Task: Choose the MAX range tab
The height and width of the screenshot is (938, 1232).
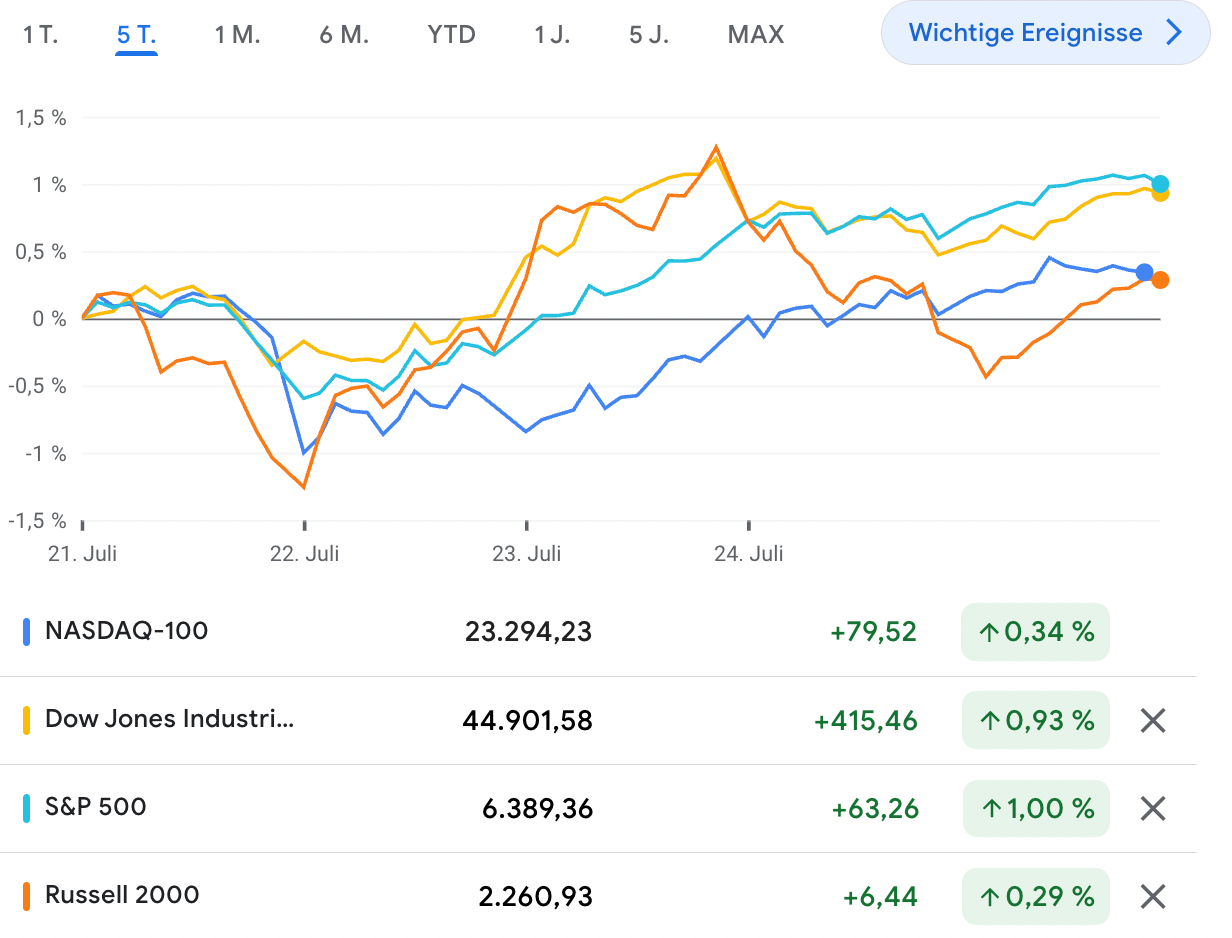Action: [756, 35]
